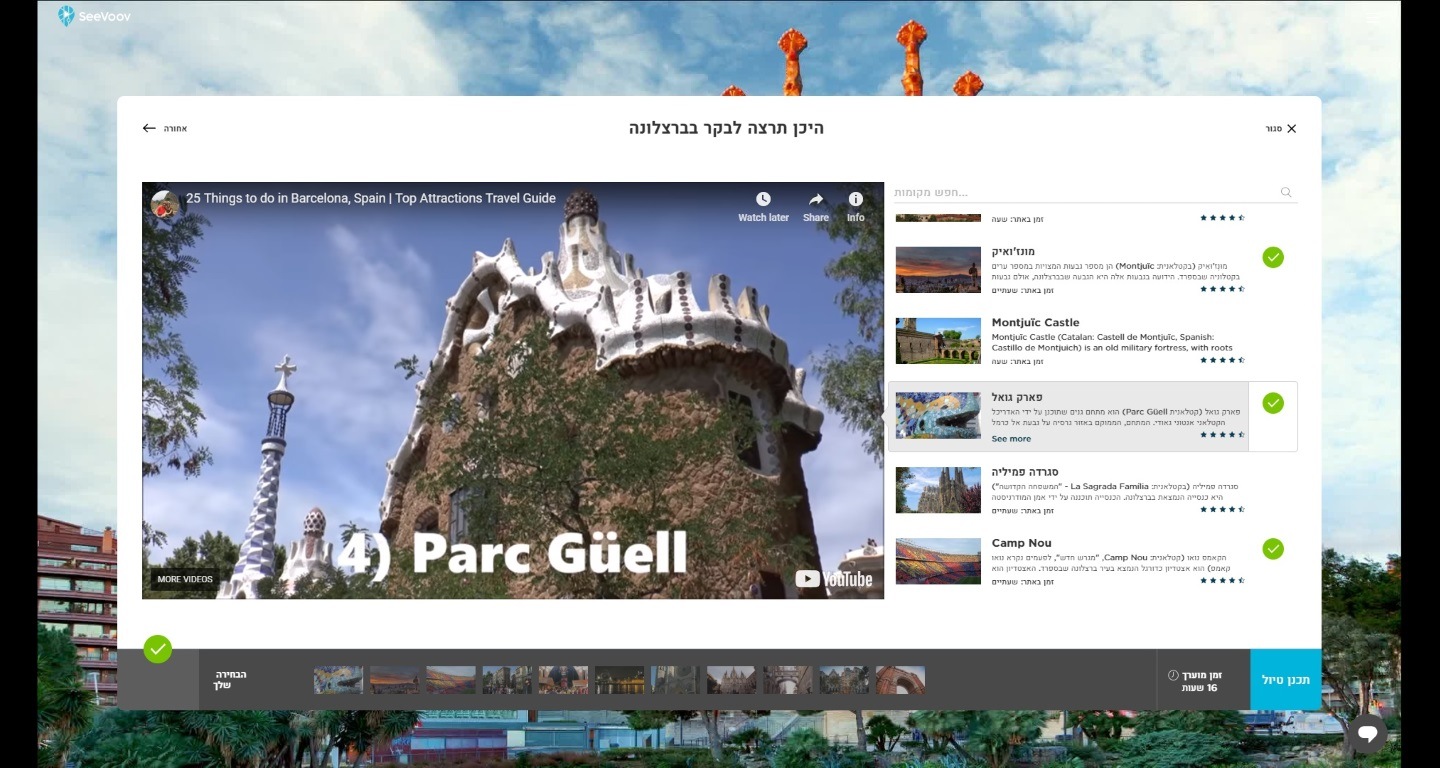Select the Camp Nou title
The image size is (1440, 768).
[x=1021, y=543]
